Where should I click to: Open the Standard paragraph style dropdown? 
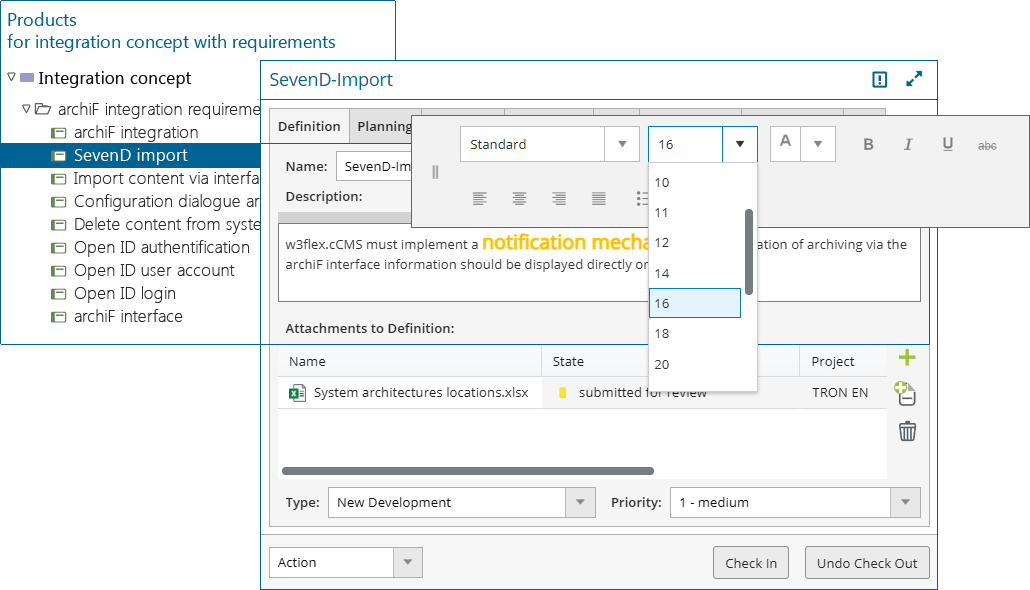tap(621, 145)
